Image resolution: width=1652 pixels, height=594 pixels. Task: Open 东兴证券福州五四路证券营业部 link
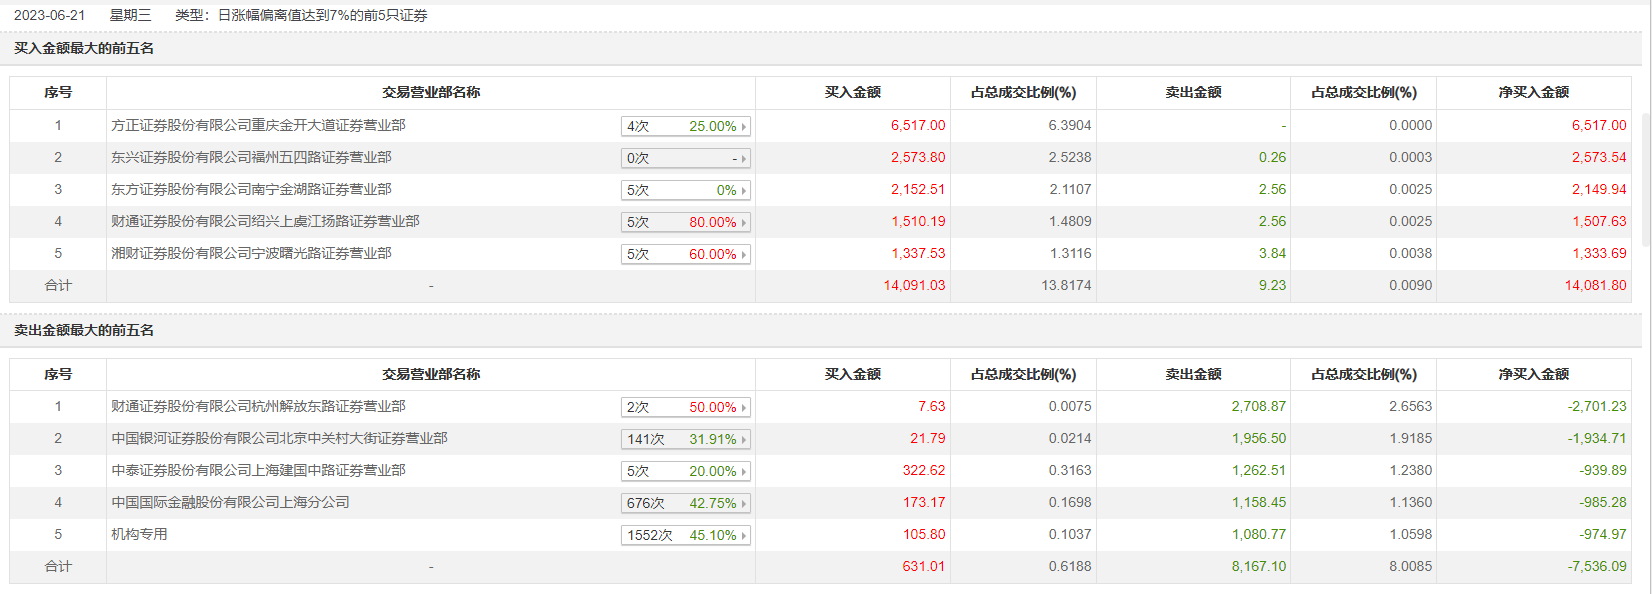251,157
